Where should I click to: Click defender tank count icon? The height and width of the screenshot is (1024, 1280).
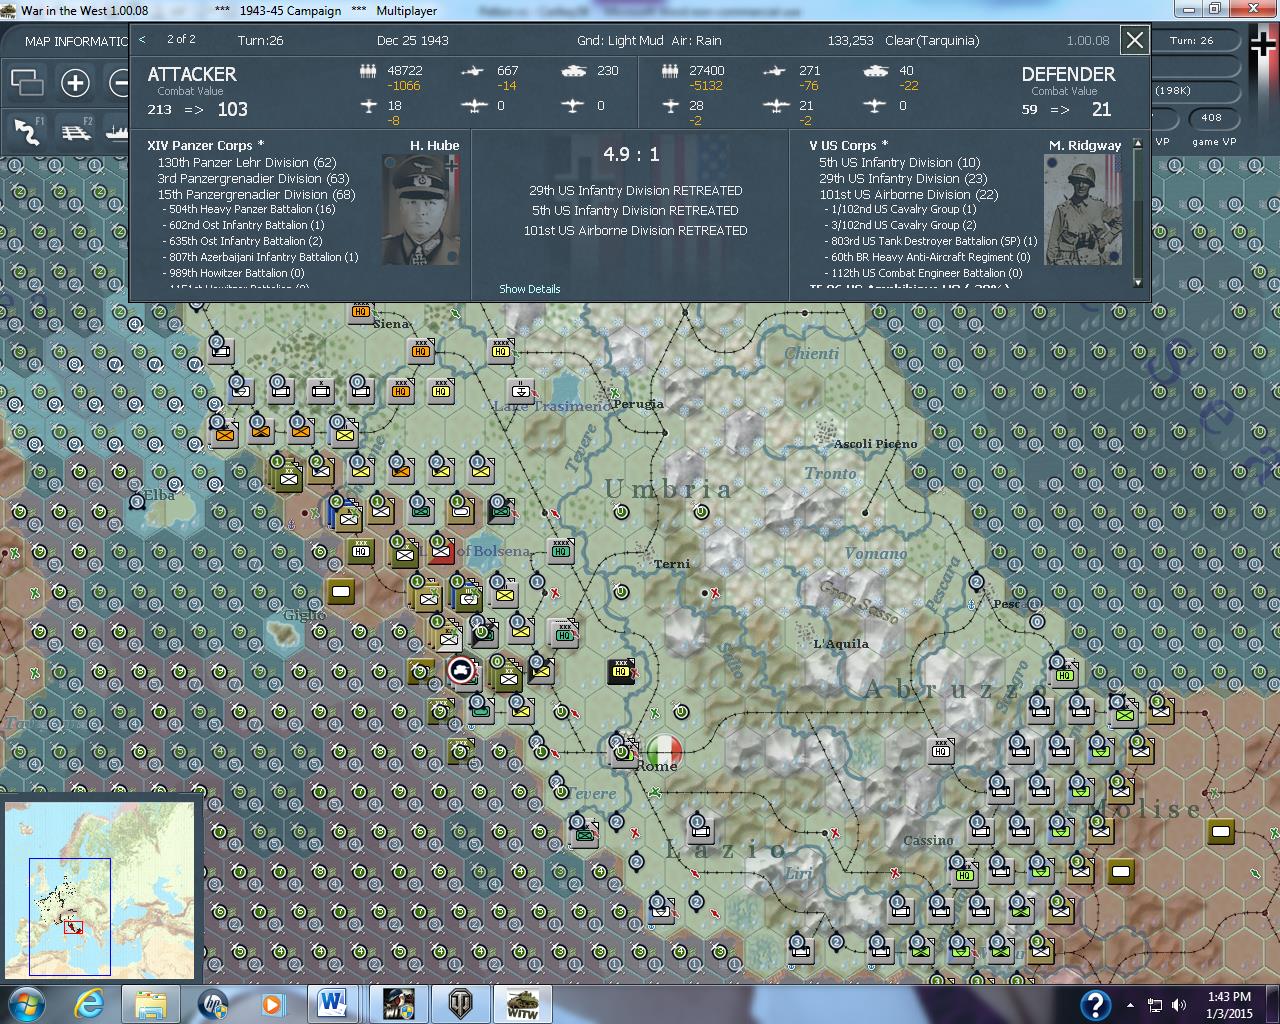(x=874, y=71)
